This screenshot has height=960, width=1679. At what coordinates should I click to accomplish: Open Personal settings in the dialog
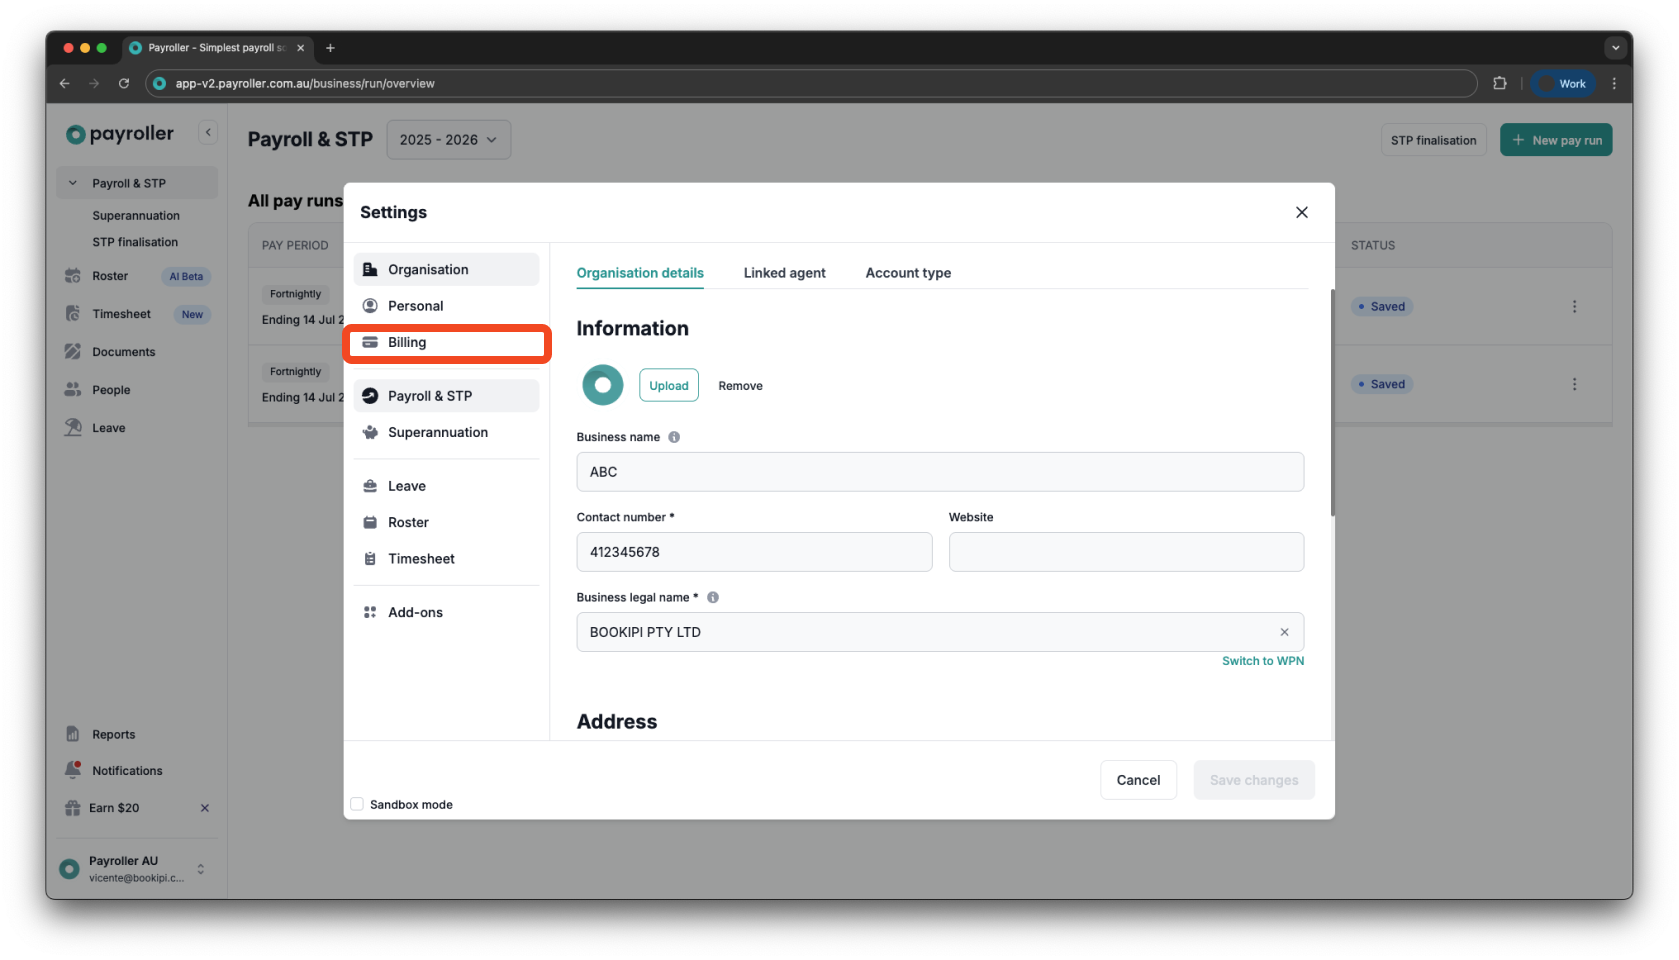click(416, 305)
